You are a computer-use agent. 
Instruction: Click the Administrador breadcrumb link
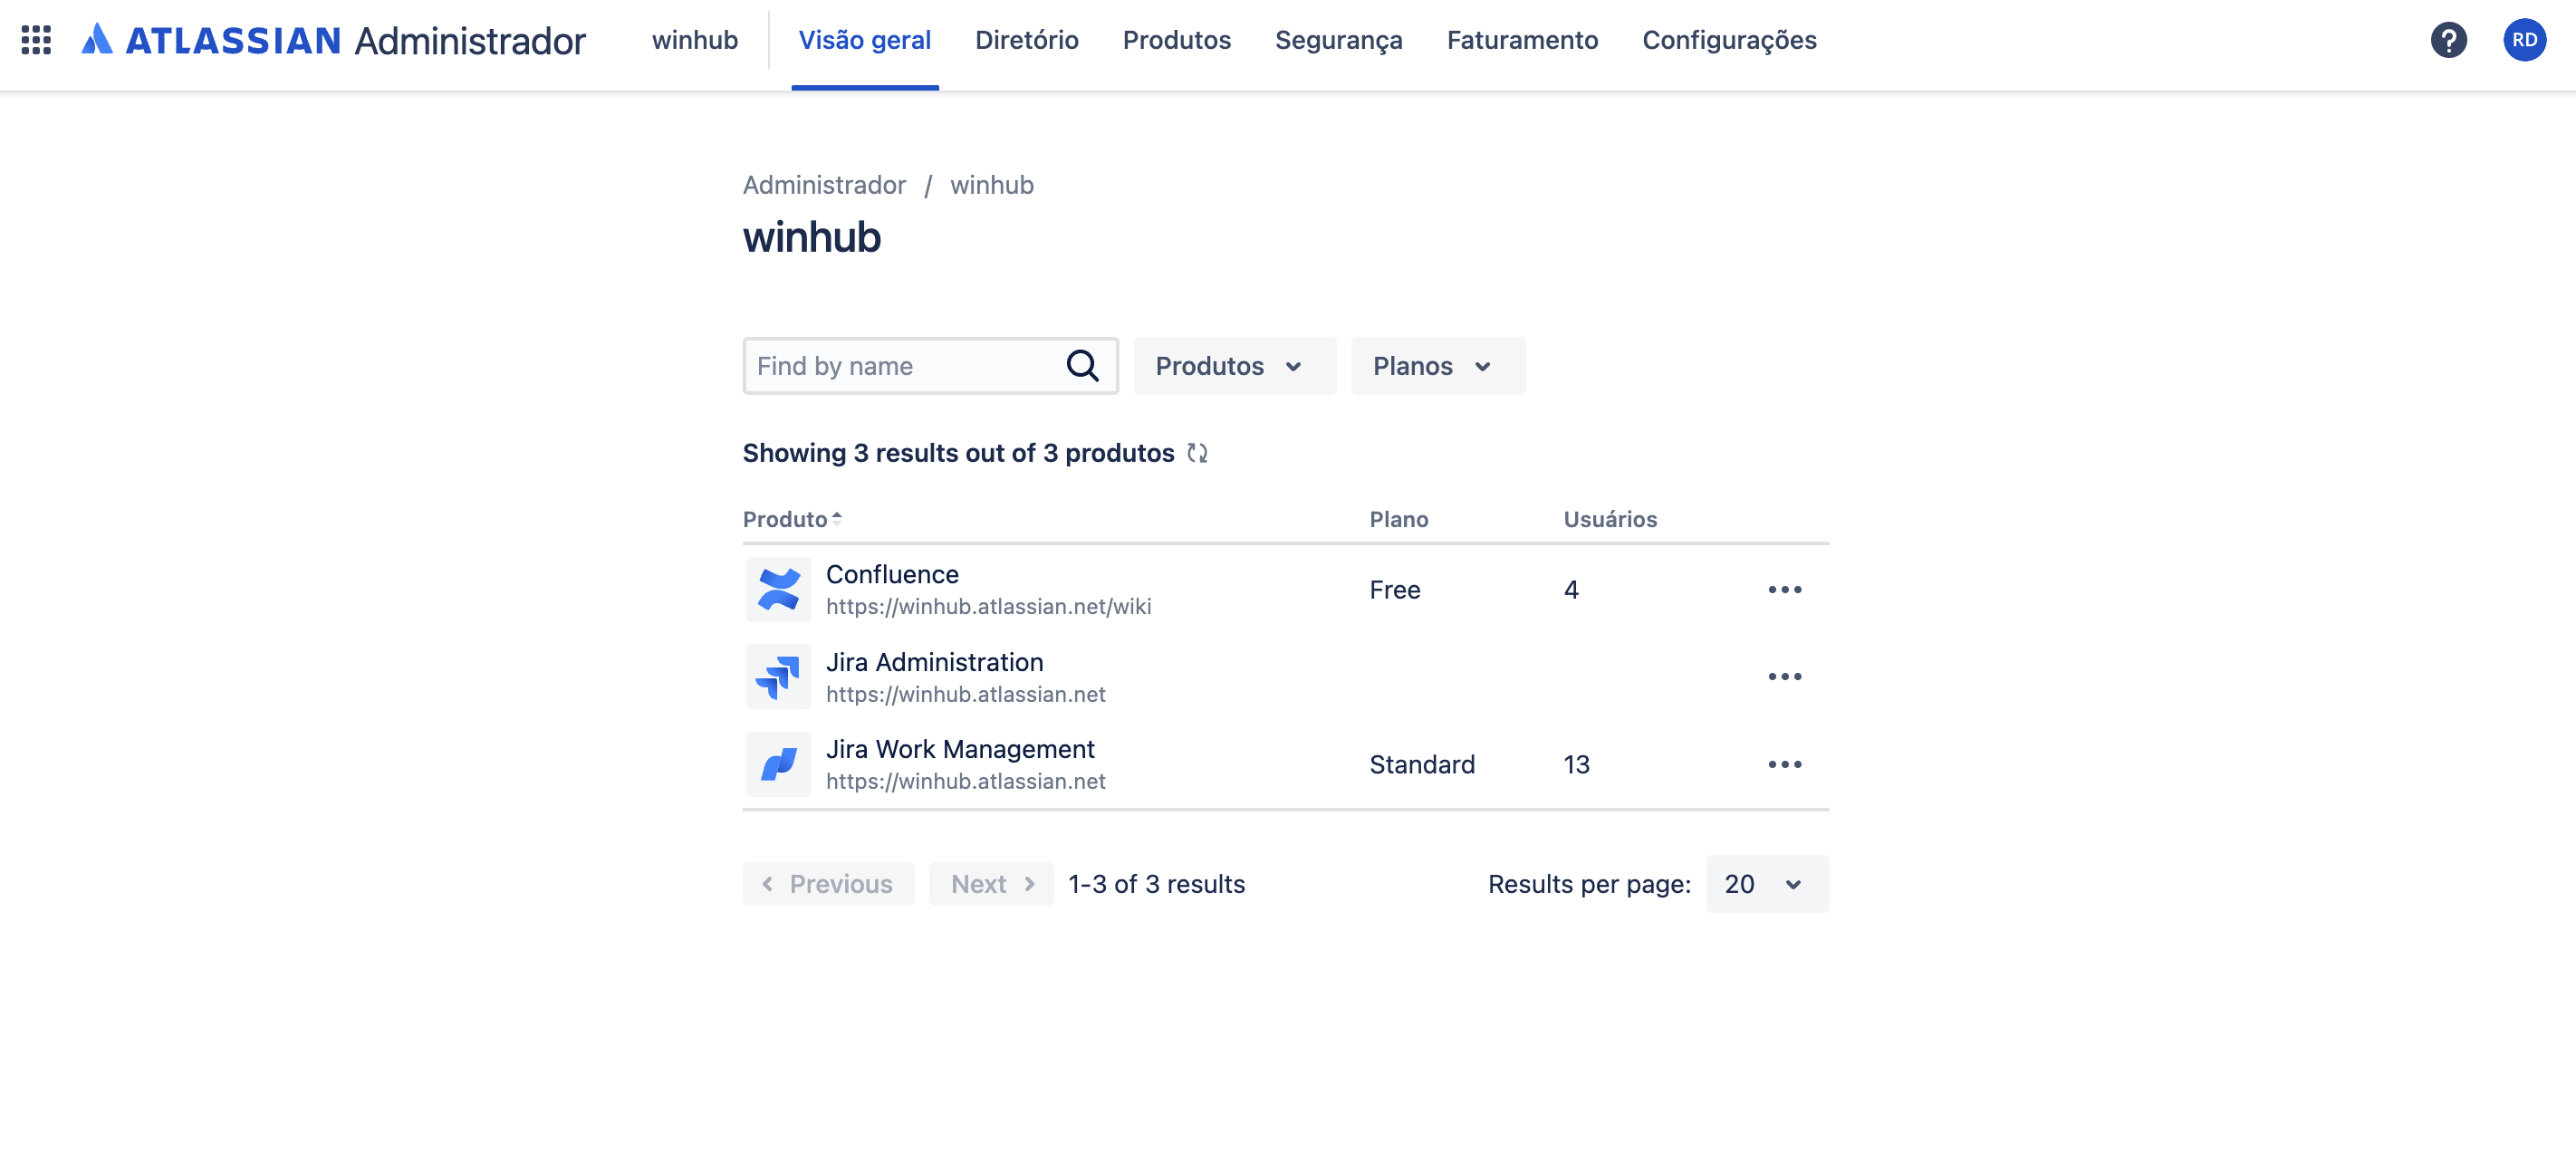(824, 185)
